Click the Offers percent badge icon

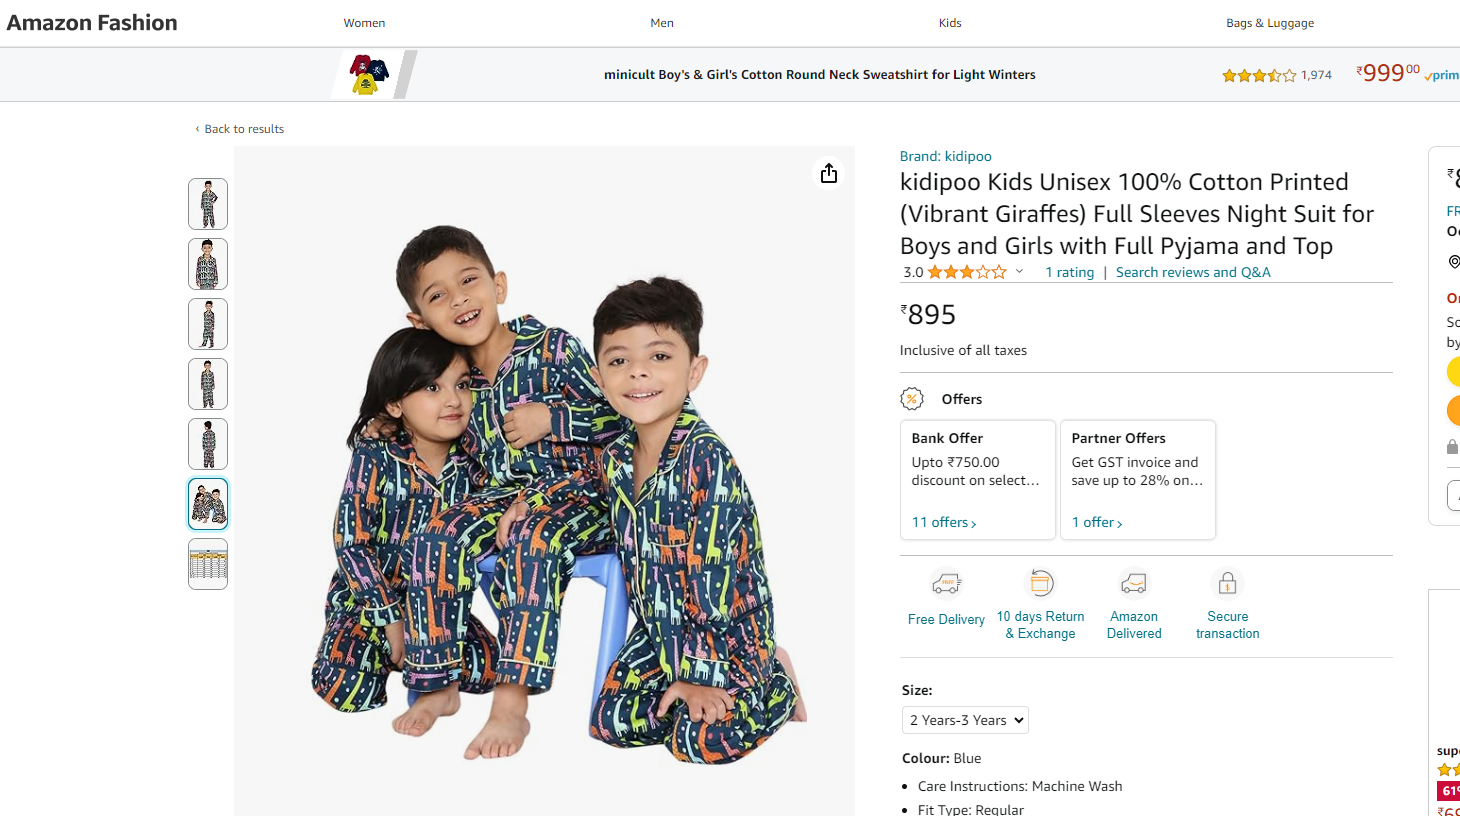pyautogui.click(x=912, y=399)
